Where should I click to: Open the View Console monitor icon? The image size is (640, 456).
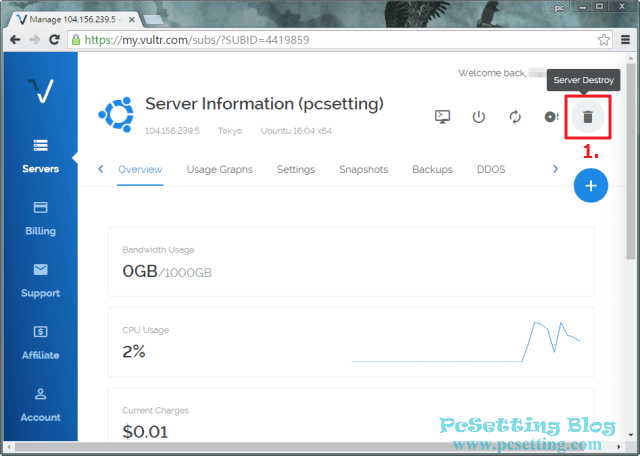442,117
